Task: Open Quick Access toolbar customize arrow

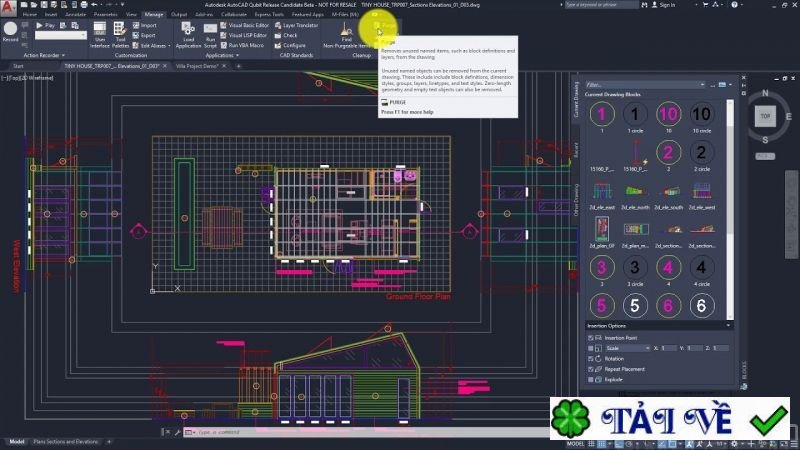Action: pyautogui.click(x=122, y=5)
